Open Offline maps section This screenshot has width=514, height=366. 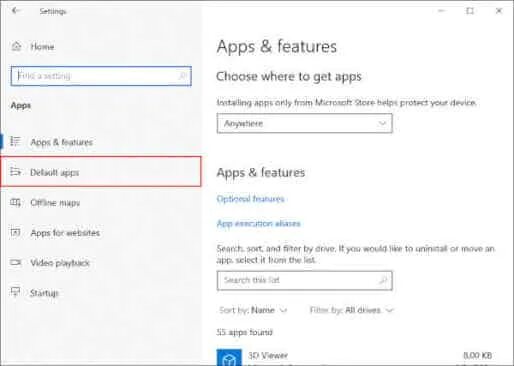tap(55, 203)
